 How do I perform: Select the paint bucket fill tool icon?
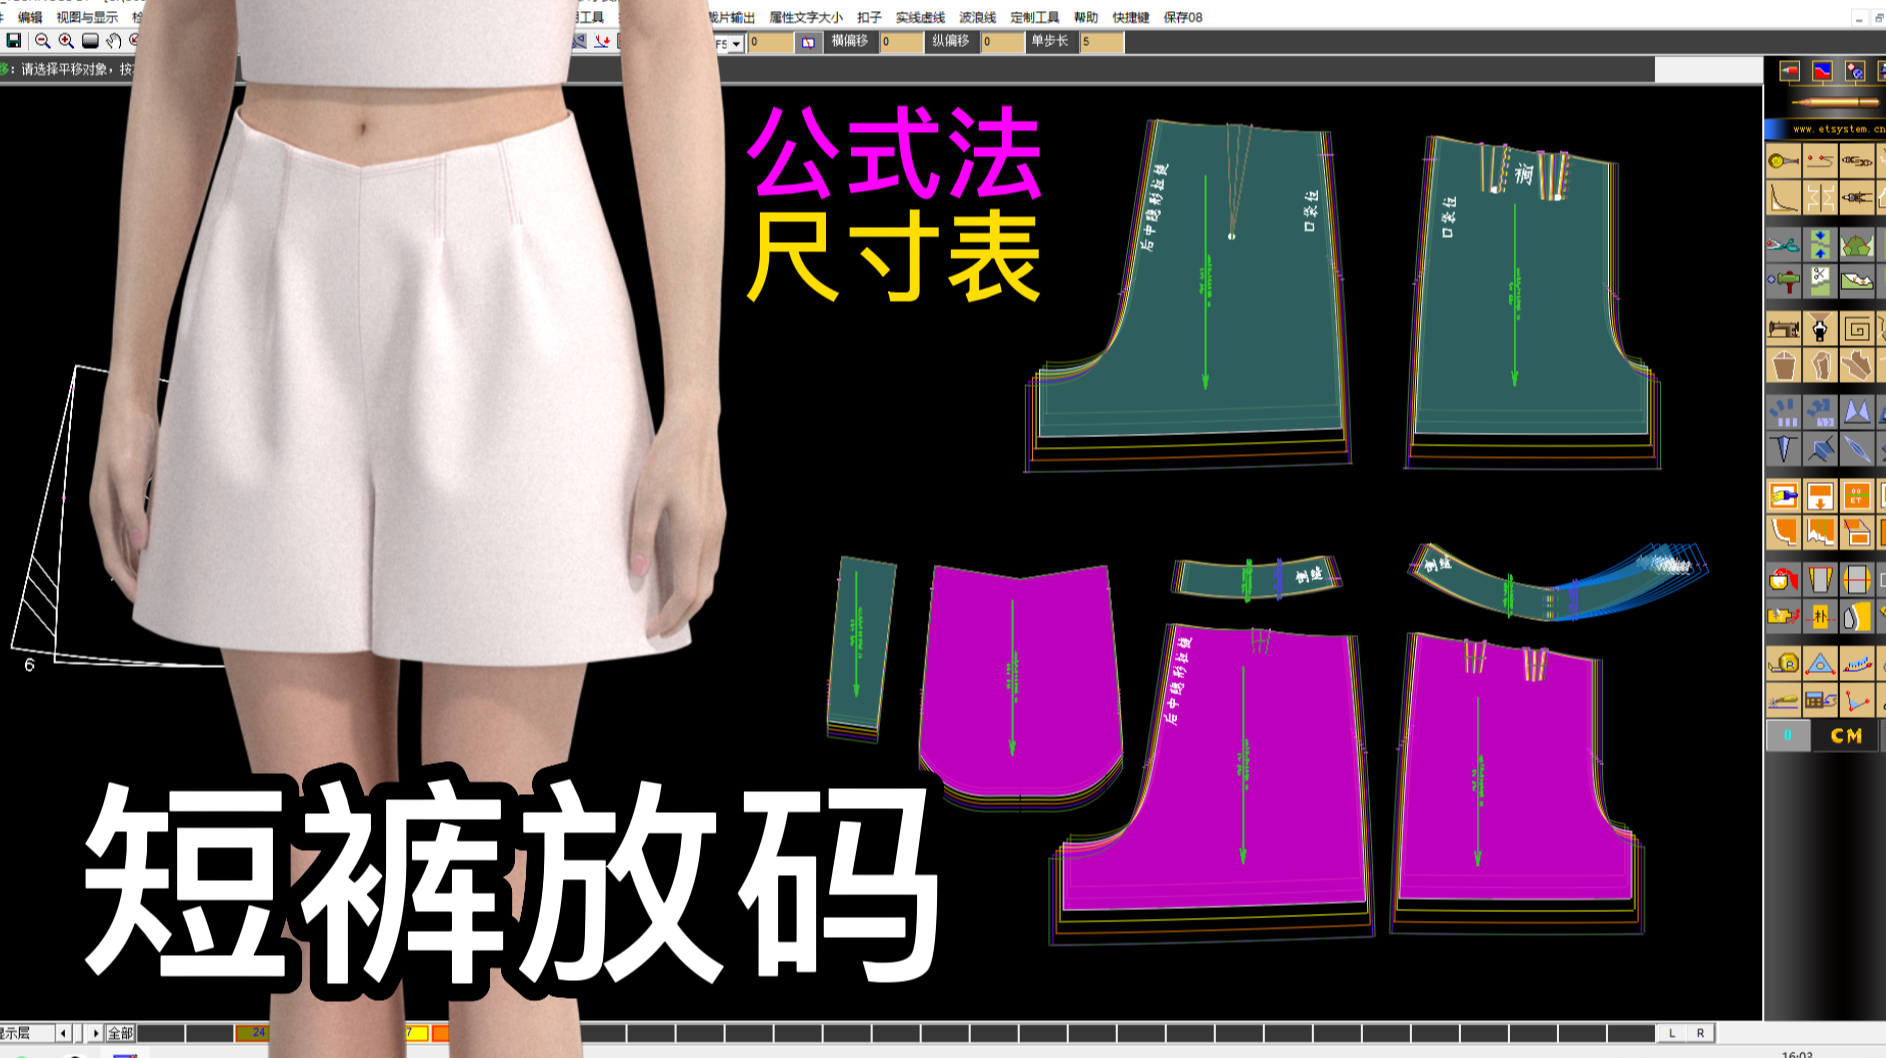coord(1783,580)
